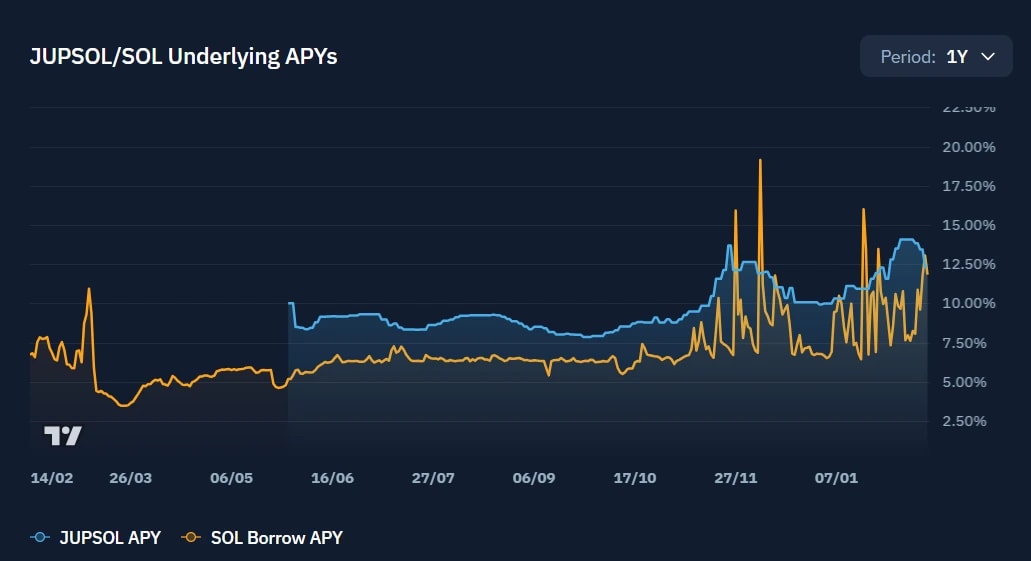1031x561 pixels.
Task: Click the 7.50% y-axis label
Action: (965, 343)
